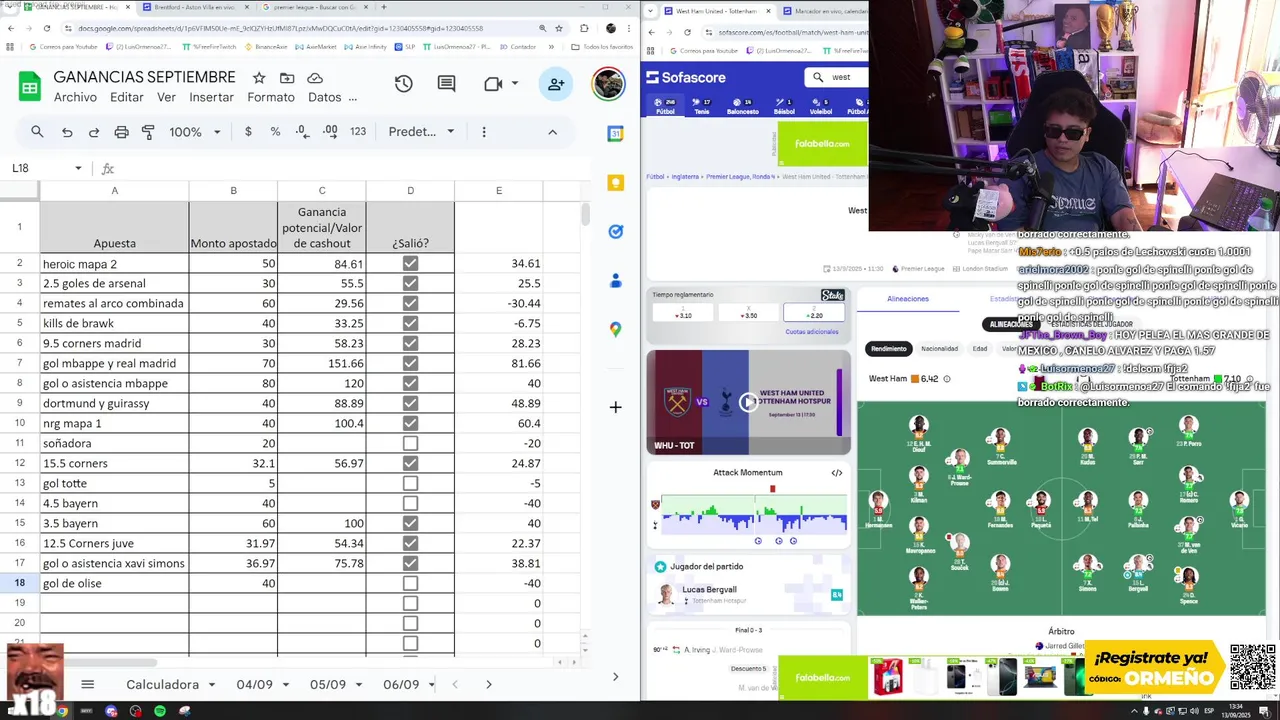Format cells as percent
Image resolution: width=1280 pixels, height=720 pixels.
point(275,132)
